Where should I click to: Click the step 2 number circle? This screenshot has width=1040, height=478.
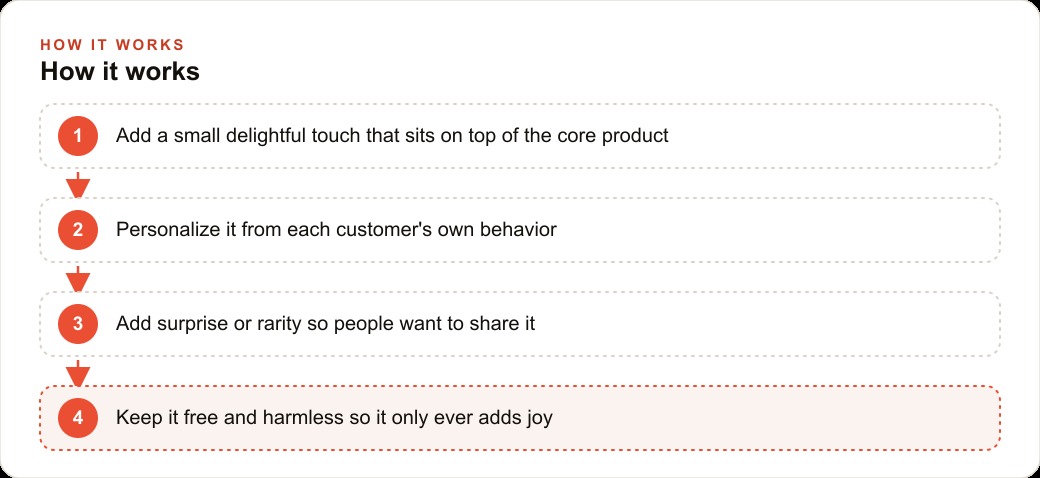78,230
